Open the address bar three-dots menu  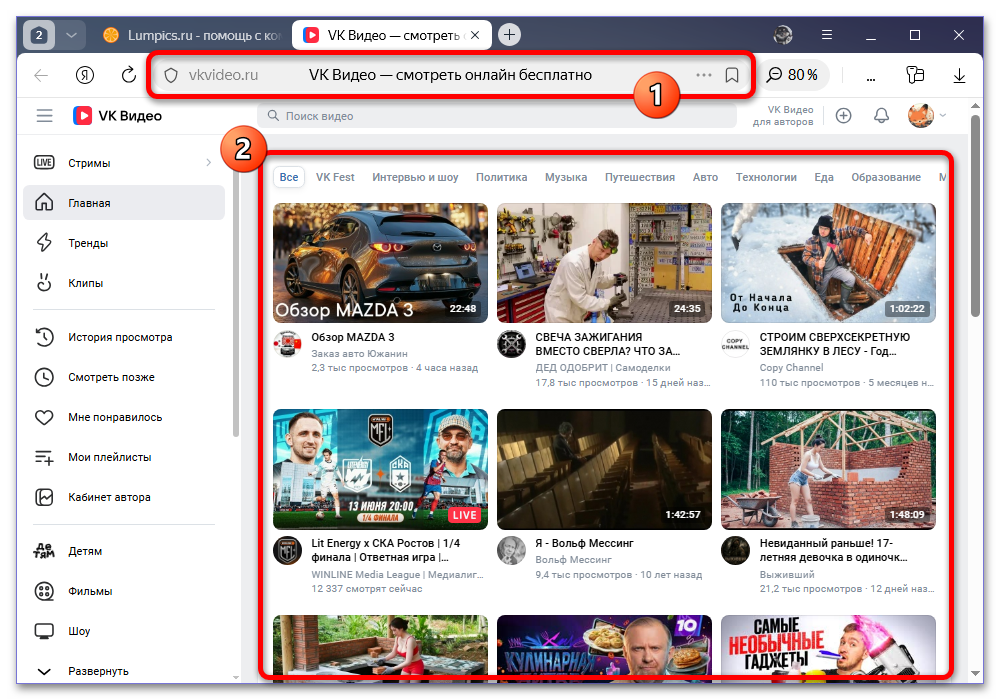pyautogui.click(x=703, y=75)
